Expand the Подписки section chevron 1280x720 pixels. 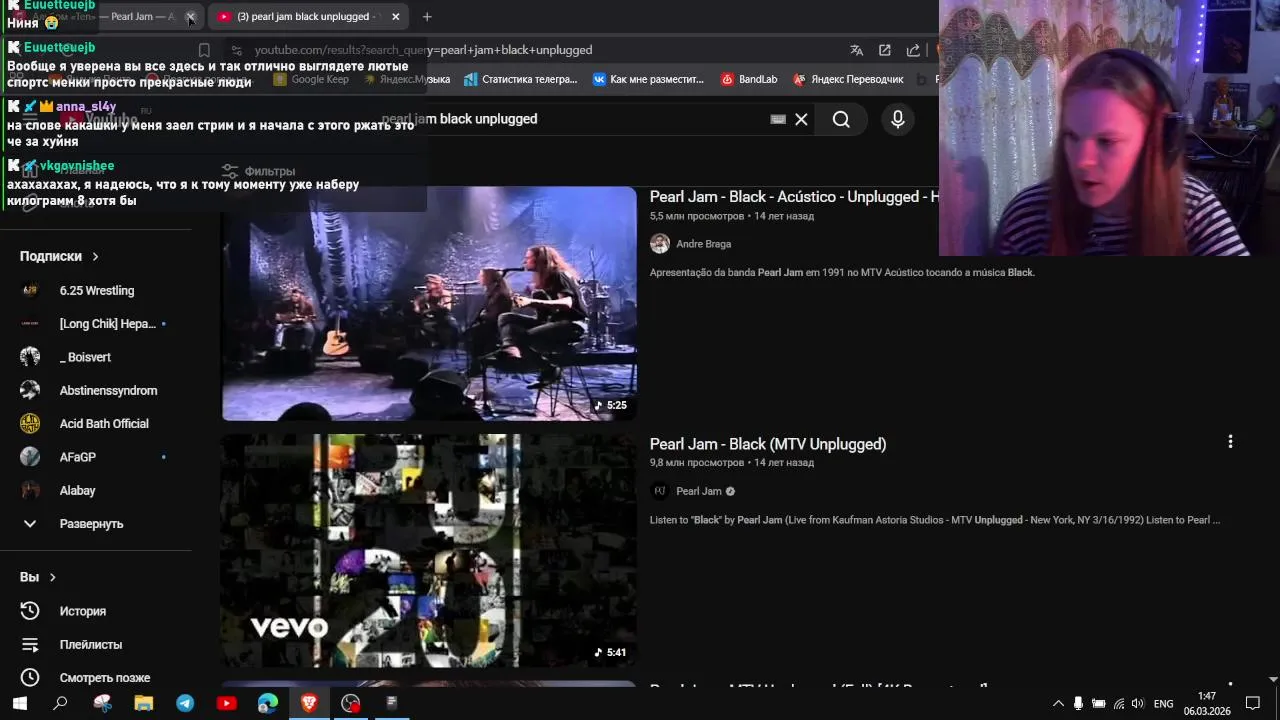click(x=95, y=257)
